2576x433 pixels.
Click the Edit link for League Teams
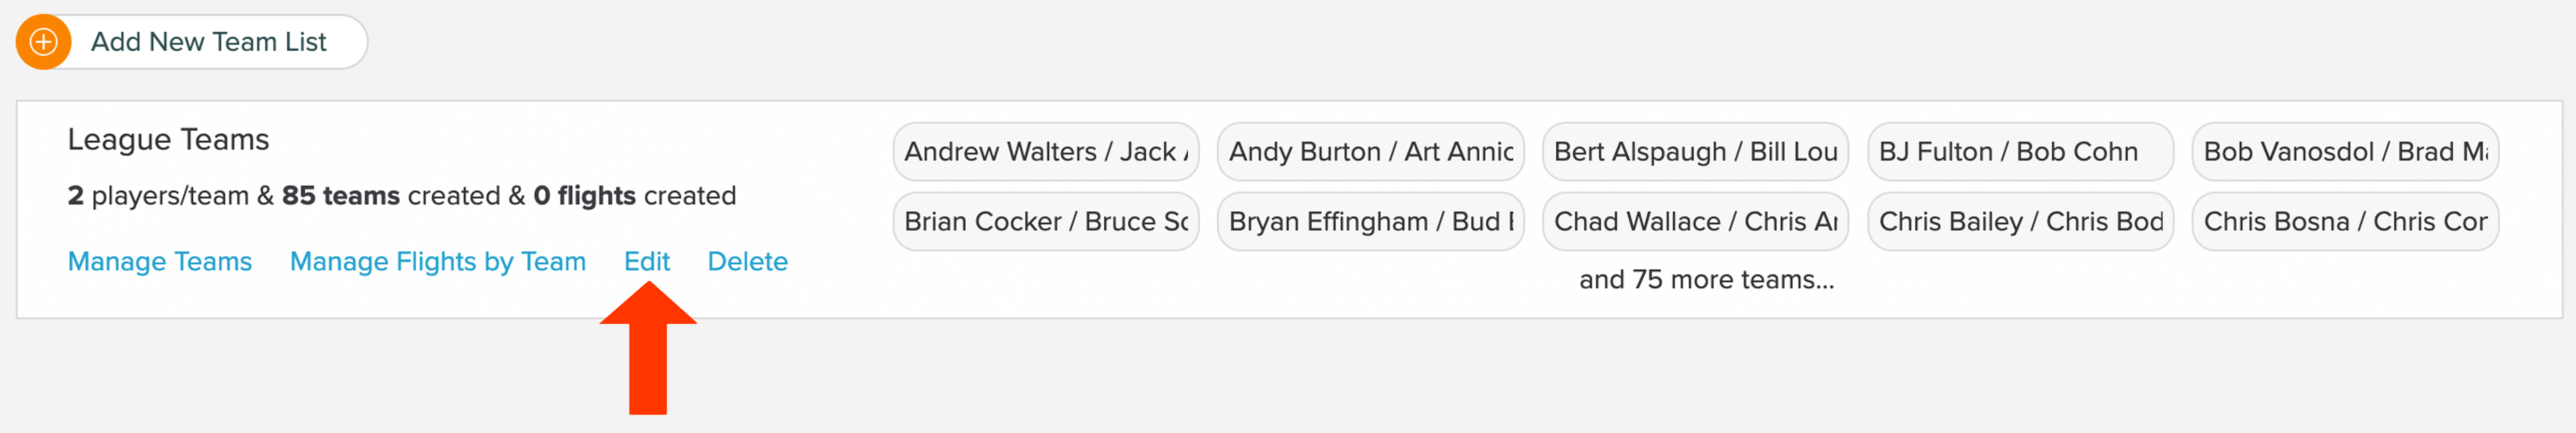[647, 261]
